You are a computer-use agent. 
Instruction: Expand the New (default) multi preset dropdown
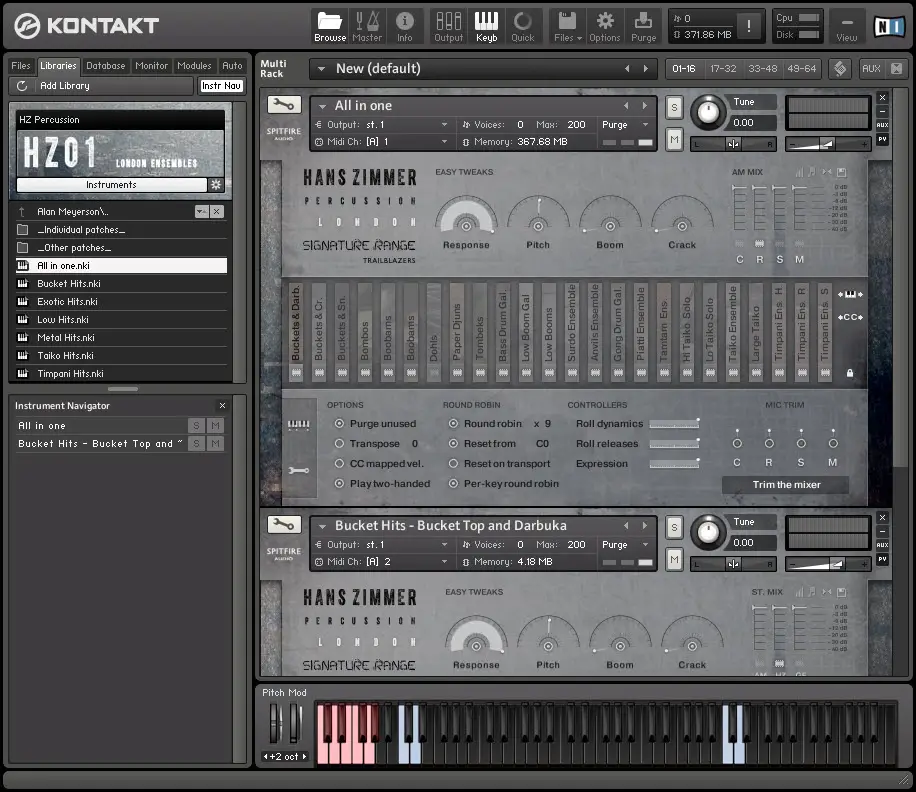coord(320,69)
